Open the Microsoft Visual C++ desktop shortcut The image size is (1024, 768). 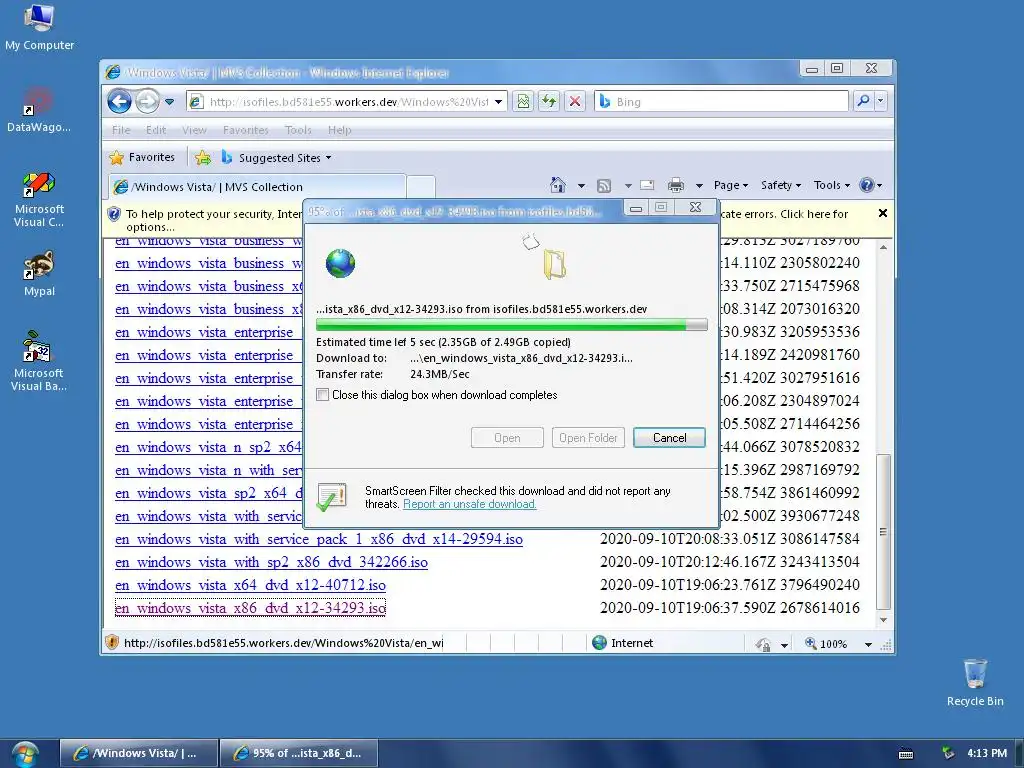[39, 199]
